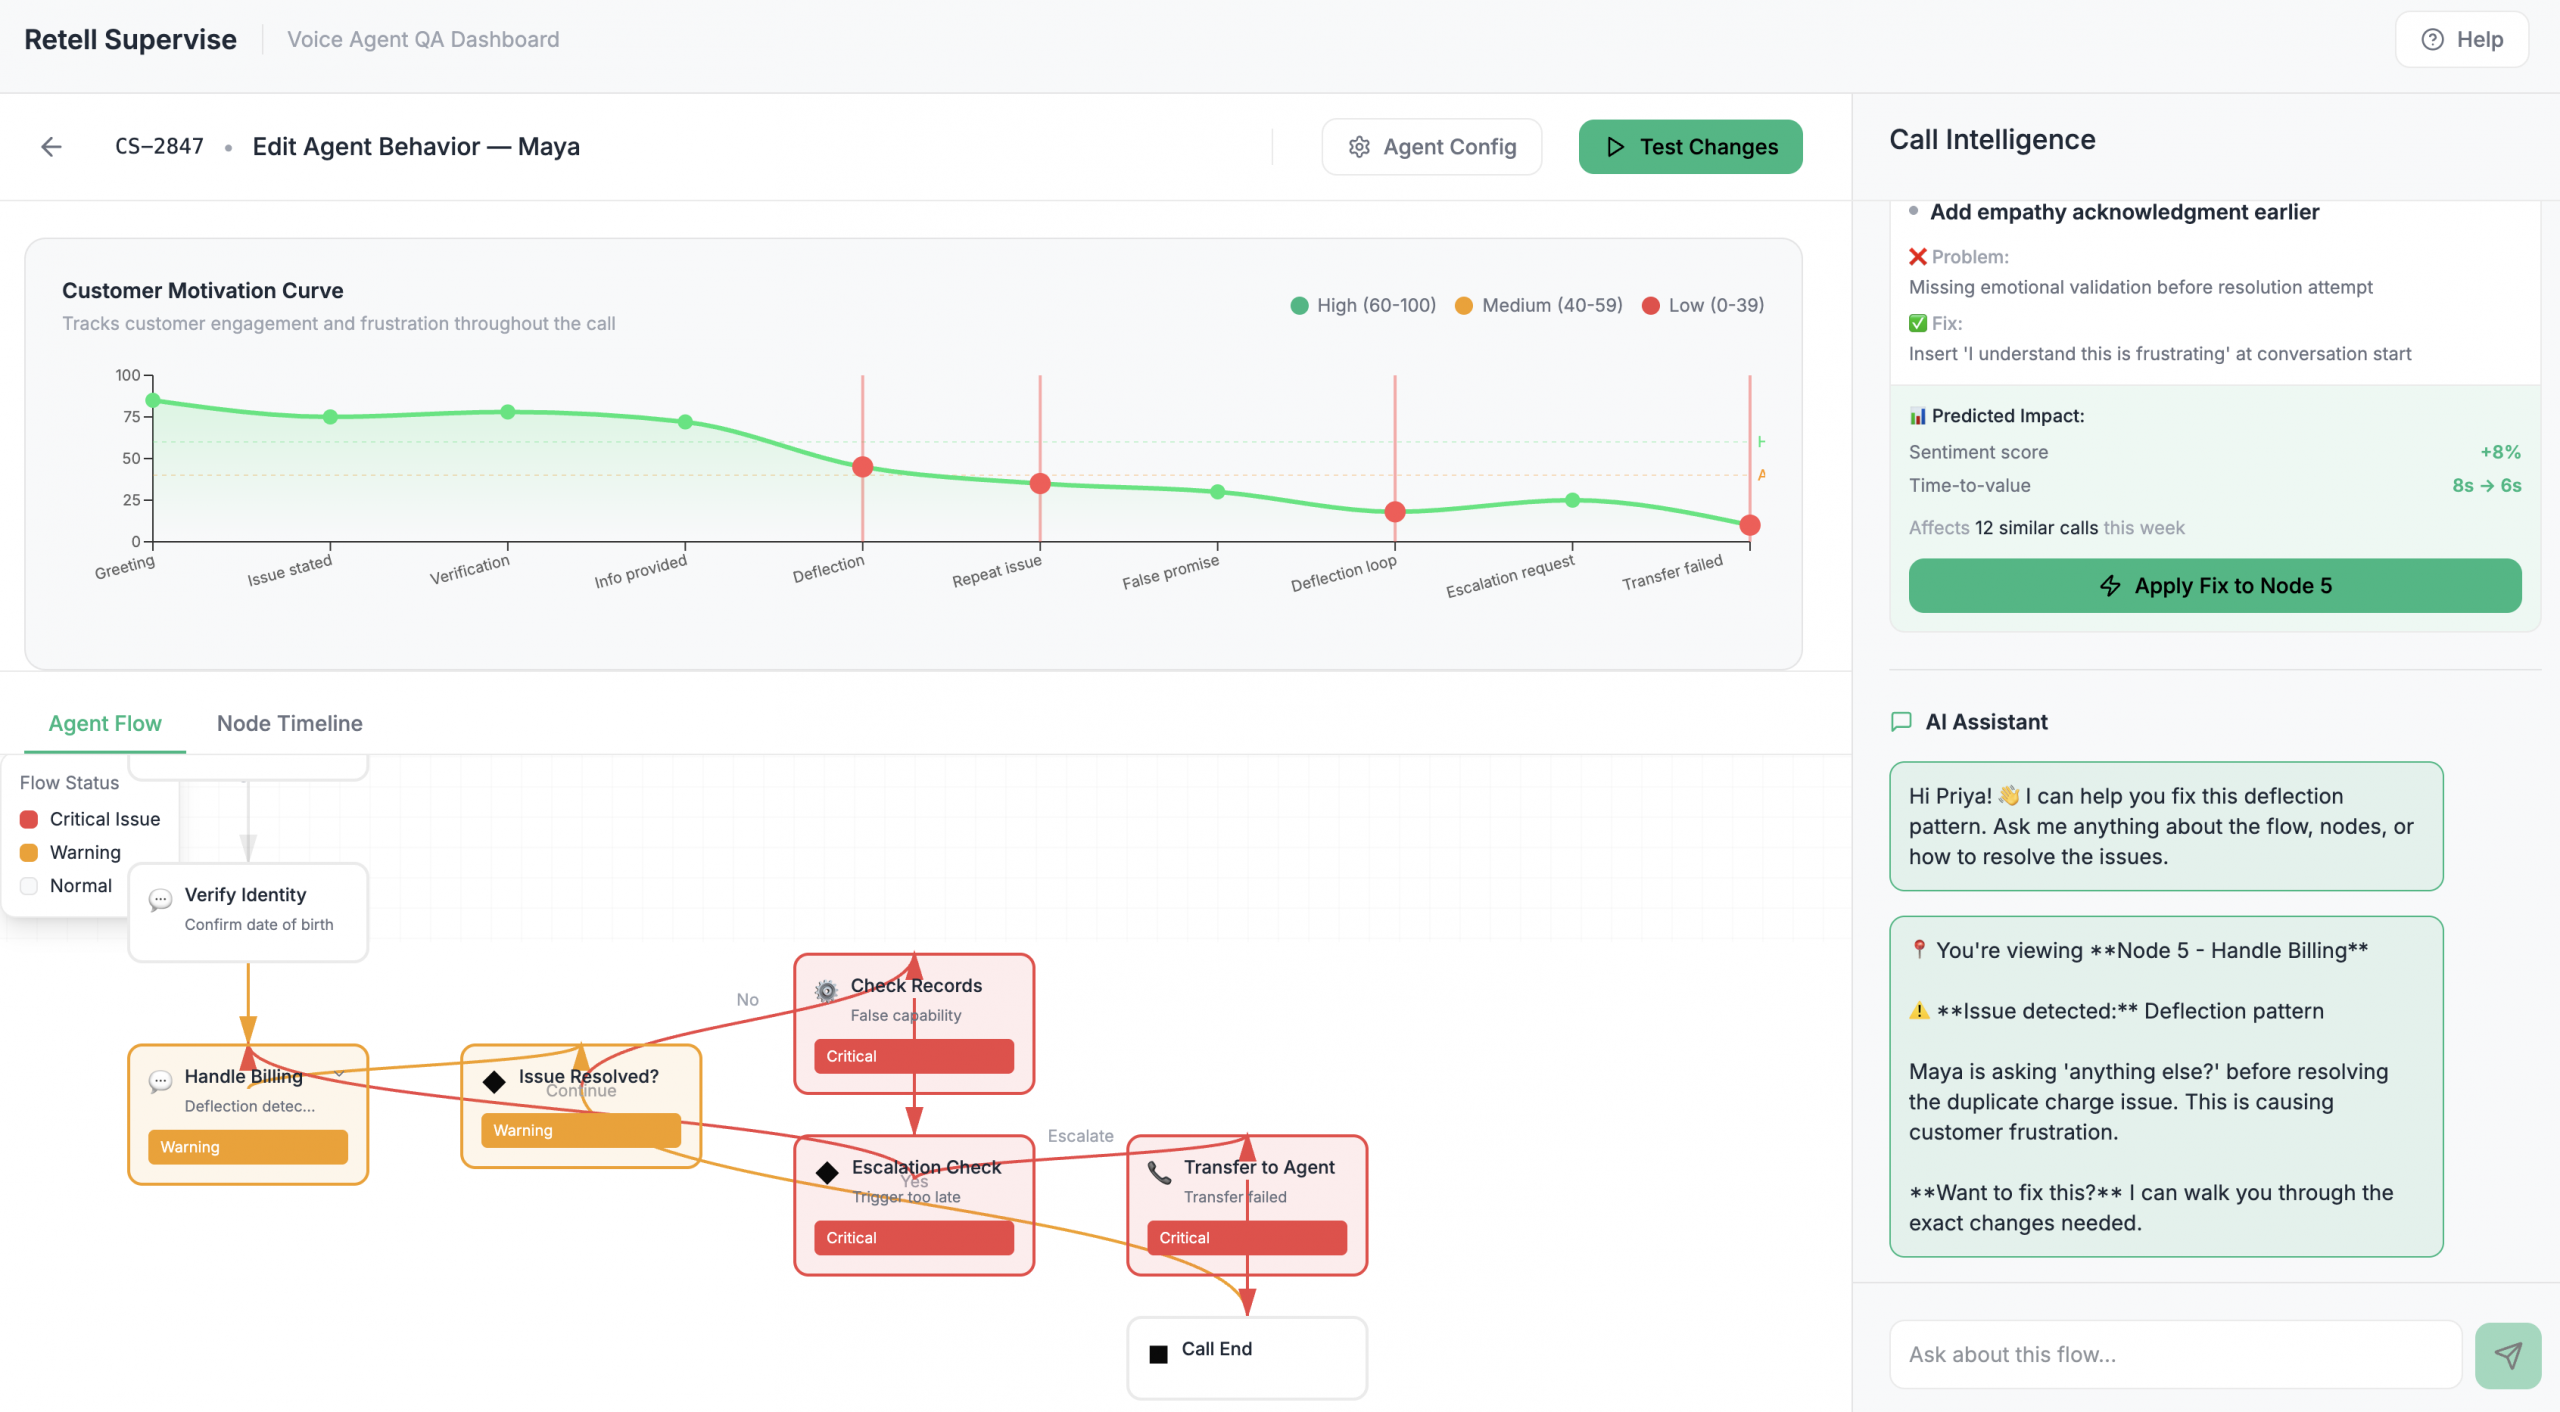Screen dimensions: 2560x1412
Task: Click the Critical Issue red swatch in legend
Action: pos(29,819)
